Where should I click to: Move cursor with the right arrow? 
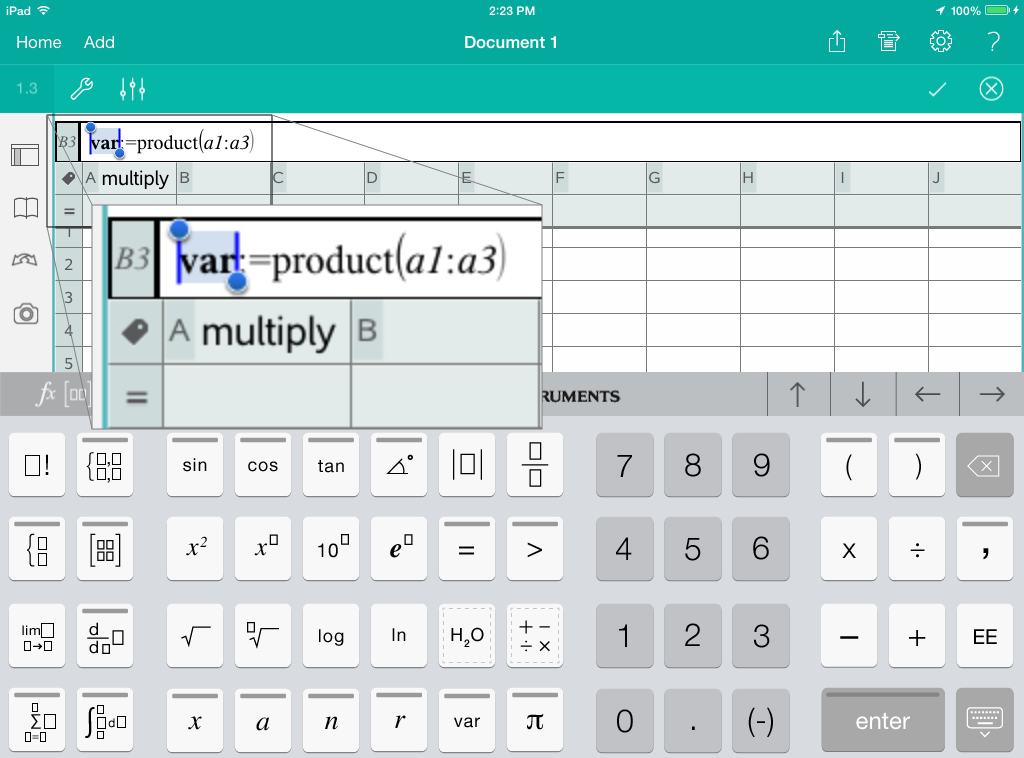pyautogui.click(x=991, y=395)
